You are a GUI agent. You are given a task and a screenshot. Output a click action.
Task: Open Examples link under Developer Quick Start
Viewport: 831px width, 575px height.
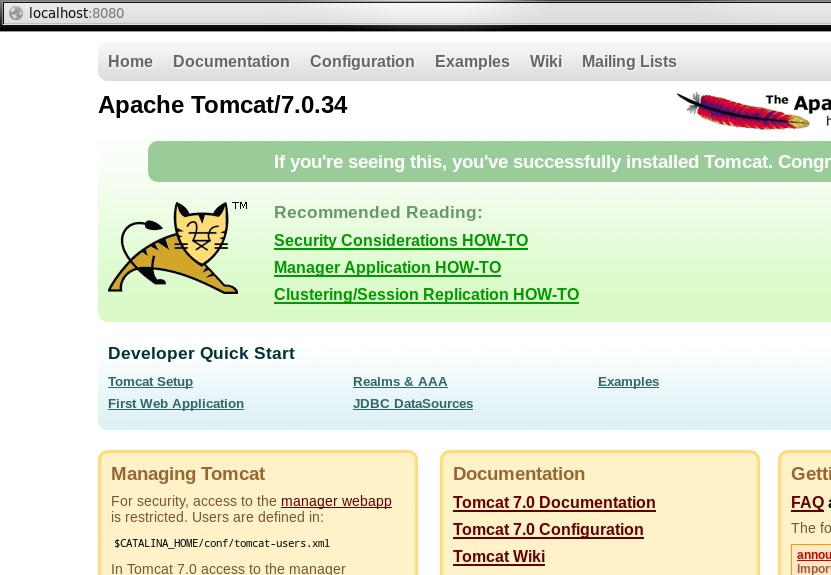pyautogui.click(x=628, y=382)
